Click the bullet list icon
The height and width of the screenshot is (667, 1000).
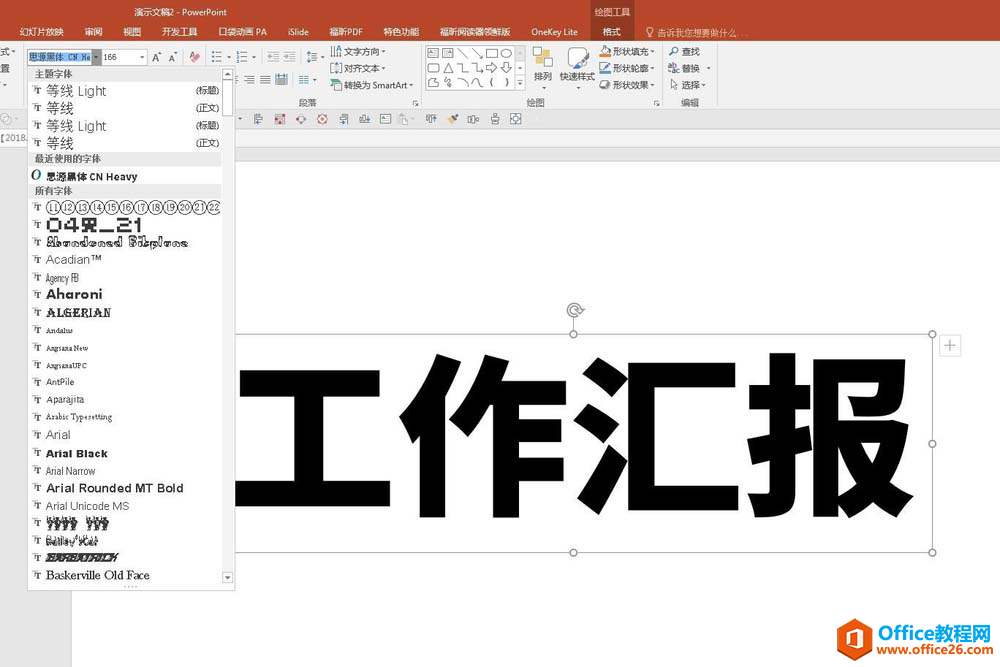(x=218, y=57)
